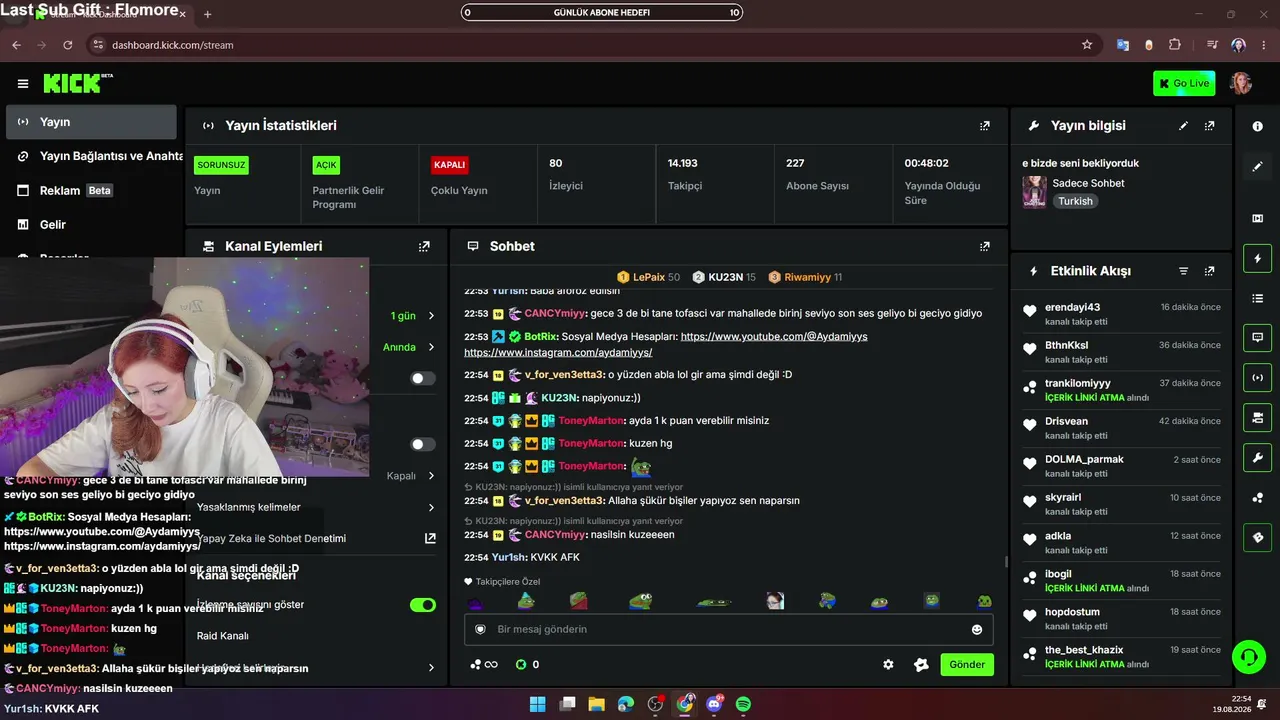Pop out the Yayın bilgisi panel

pos(1209,126)
